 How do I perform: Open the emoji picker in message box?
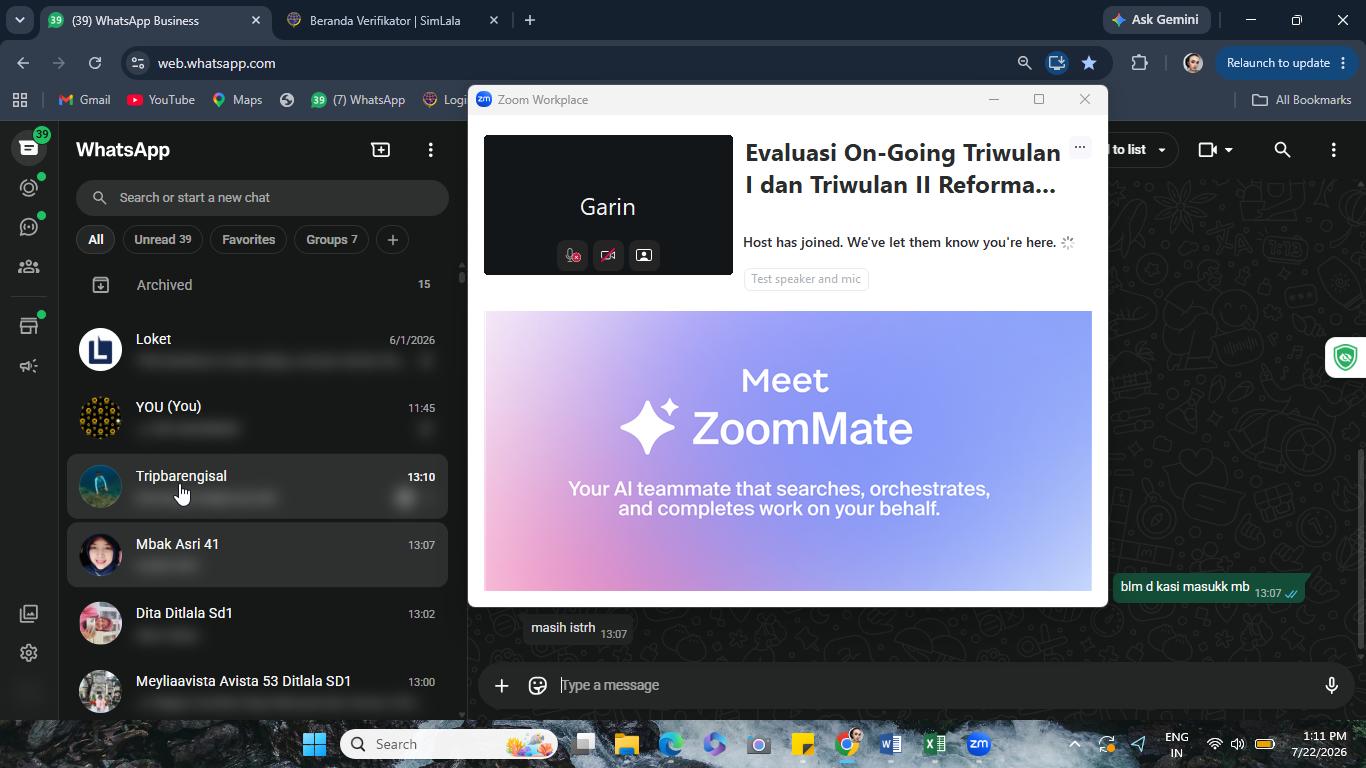click(x=538, y=685)
